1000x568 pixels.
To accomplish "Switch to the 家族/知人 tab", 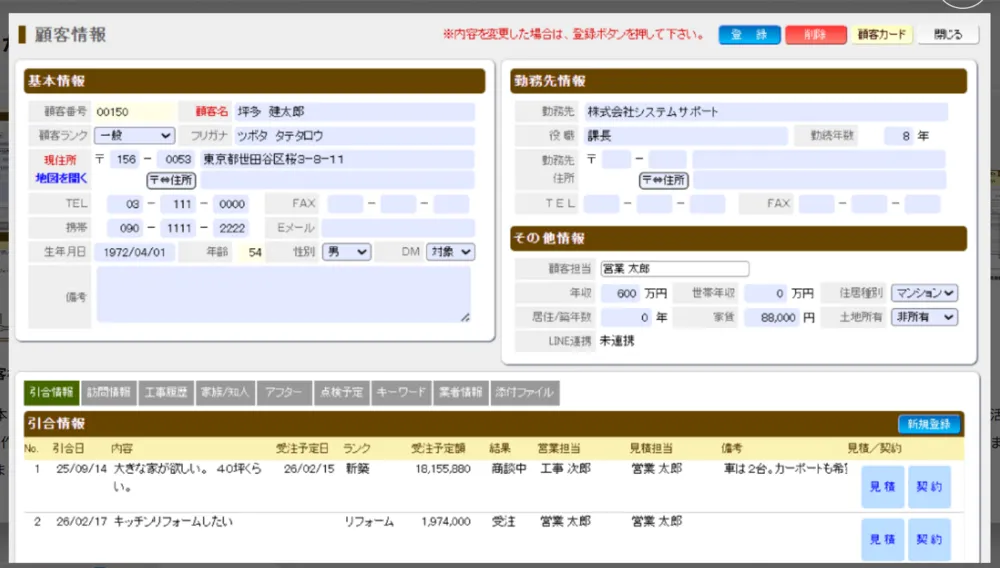I will (224, 393).
